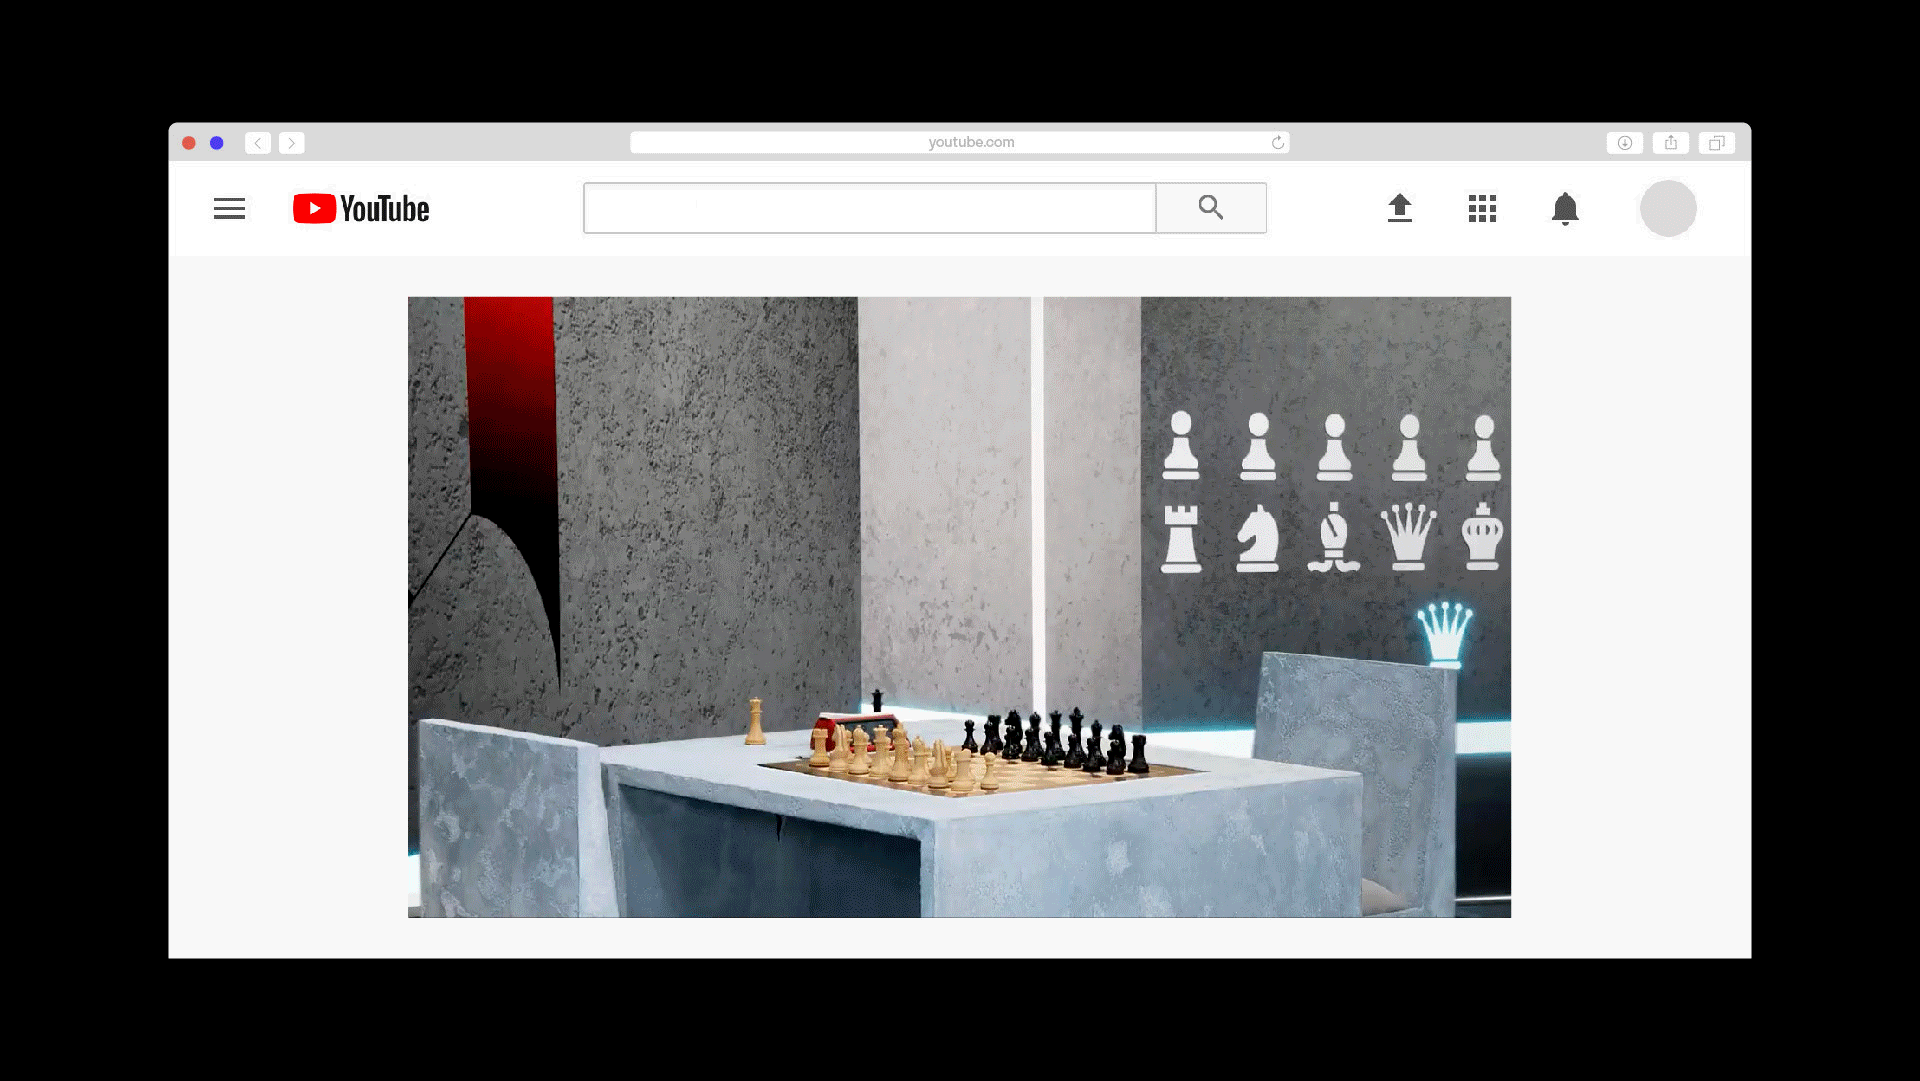The height and width of the screenshot is (1081, 1920).
Task: Click the upload video icon
Action: (1399, 208)
